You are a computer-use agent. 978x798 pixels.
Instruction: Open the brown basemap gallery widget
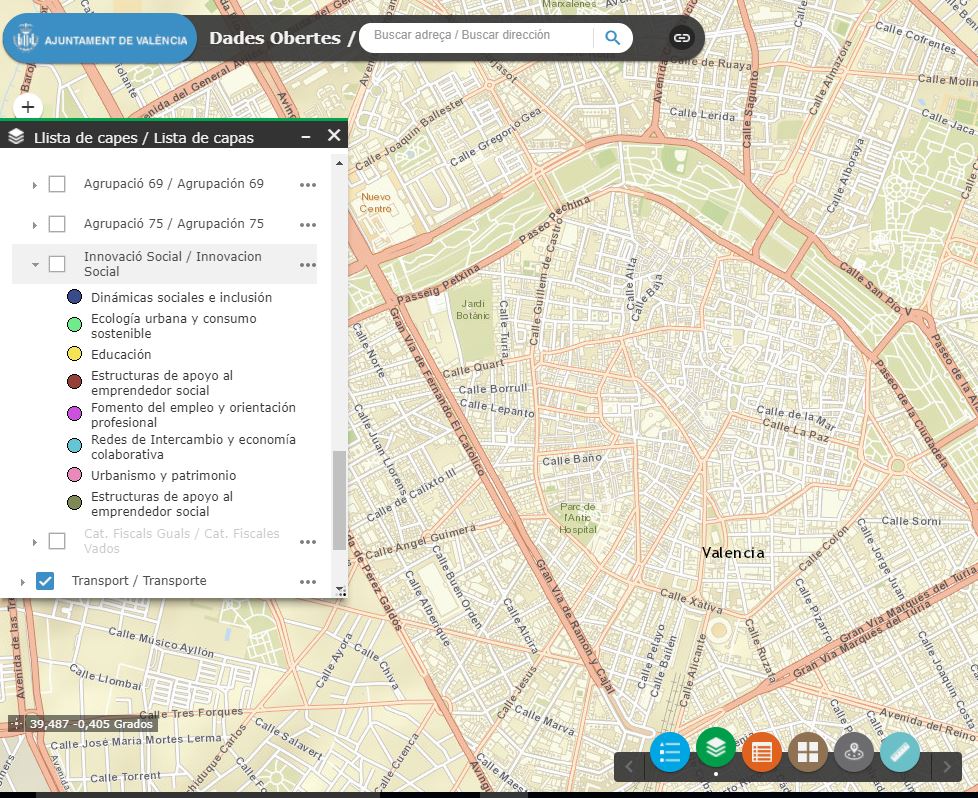click(807, 752)
